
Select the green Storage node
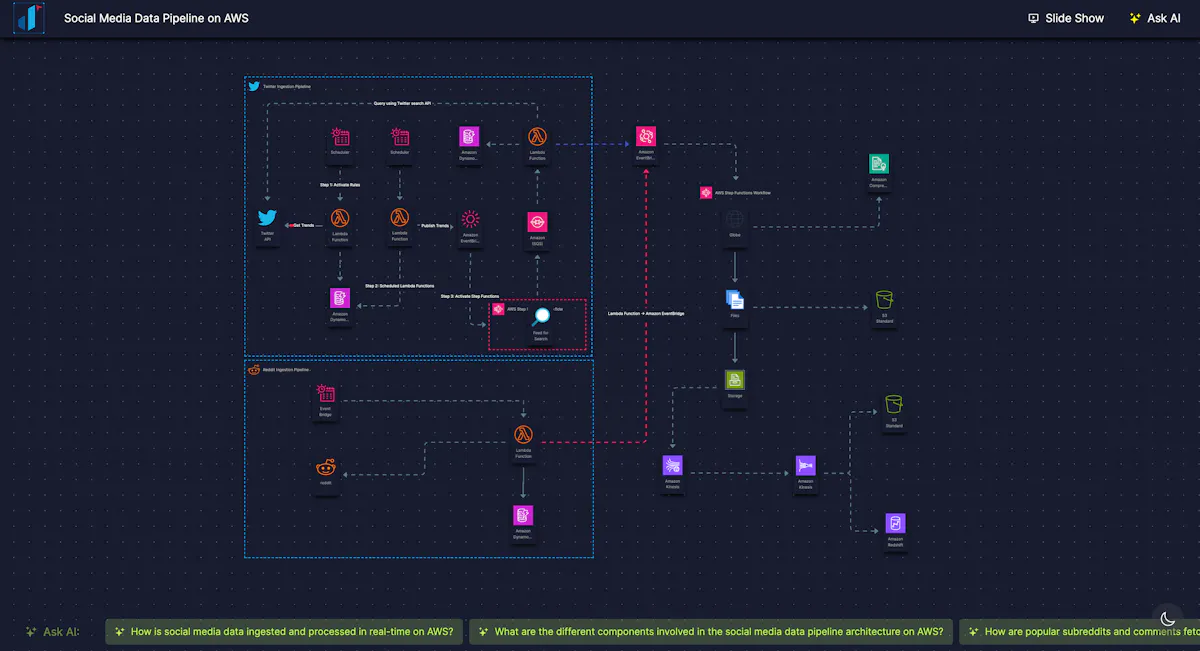coord(735,380)
